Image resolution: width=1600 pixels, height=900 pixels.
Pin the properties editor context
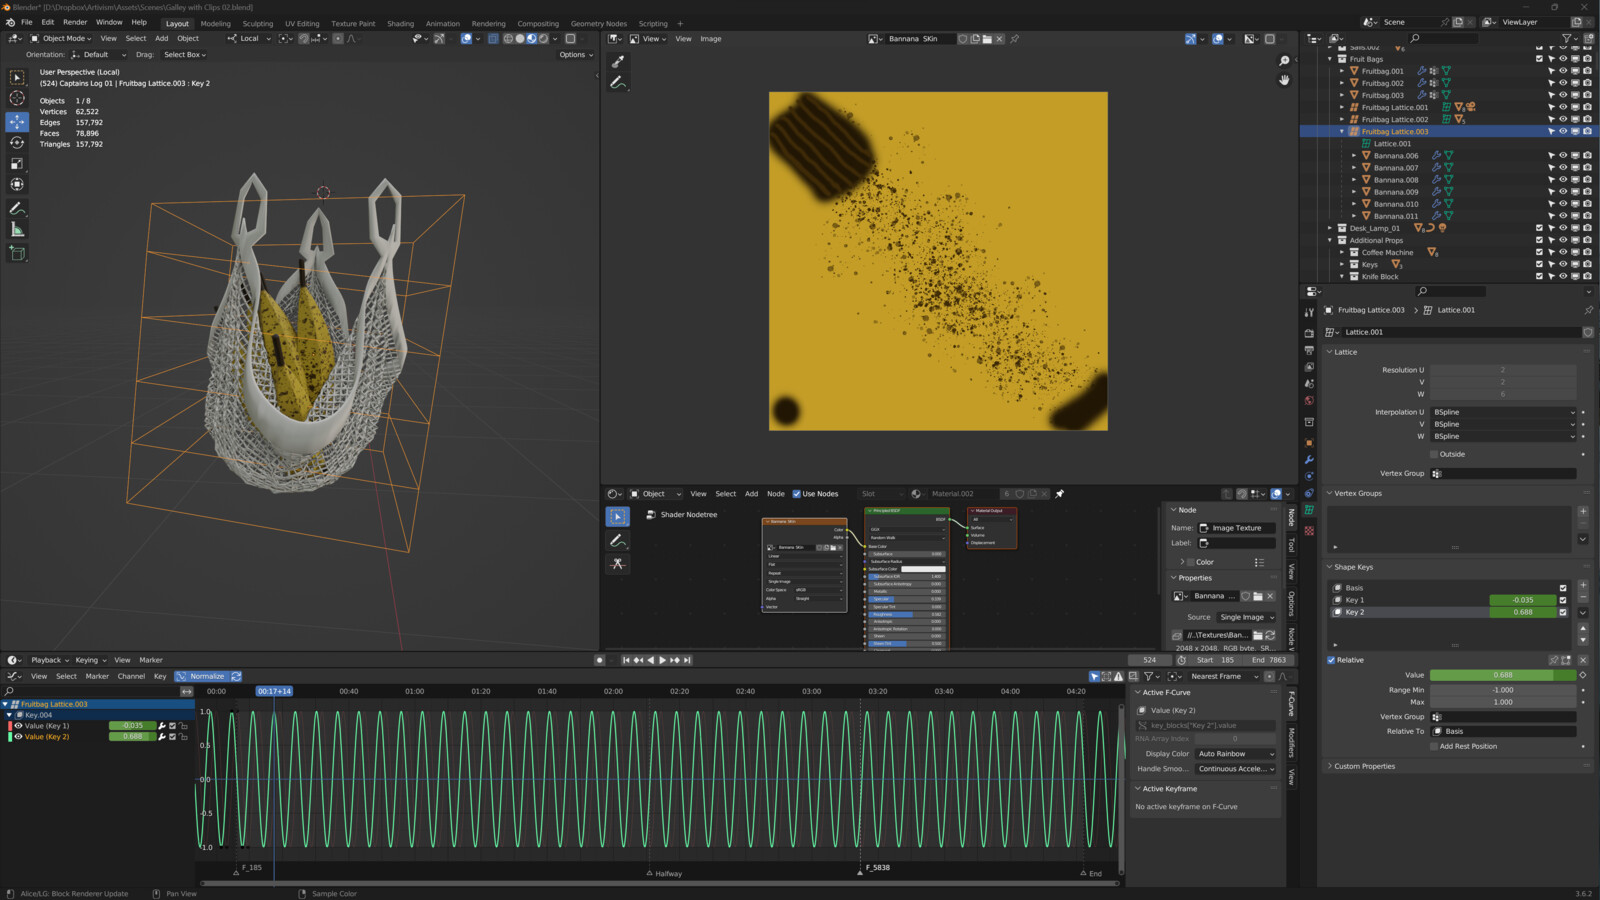1588,310
